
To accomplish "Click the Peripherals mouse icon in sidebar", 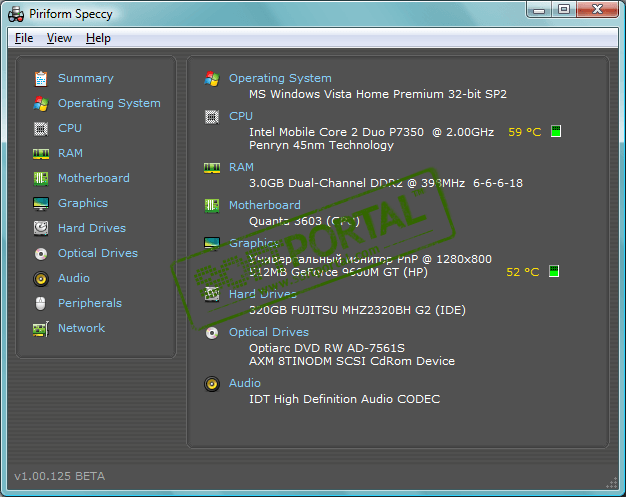I will pos(41,303).
